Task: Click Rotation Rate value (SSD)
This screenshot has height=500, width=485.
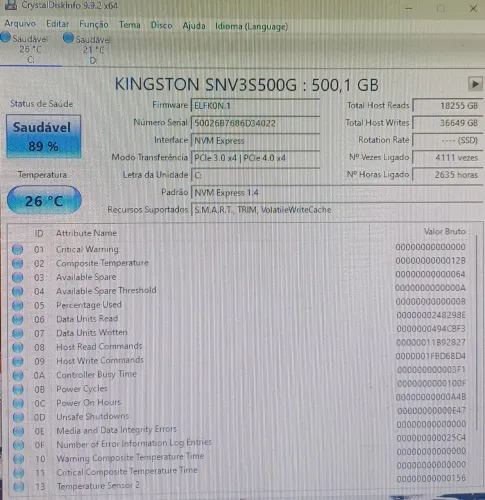Action: (447, 140)
